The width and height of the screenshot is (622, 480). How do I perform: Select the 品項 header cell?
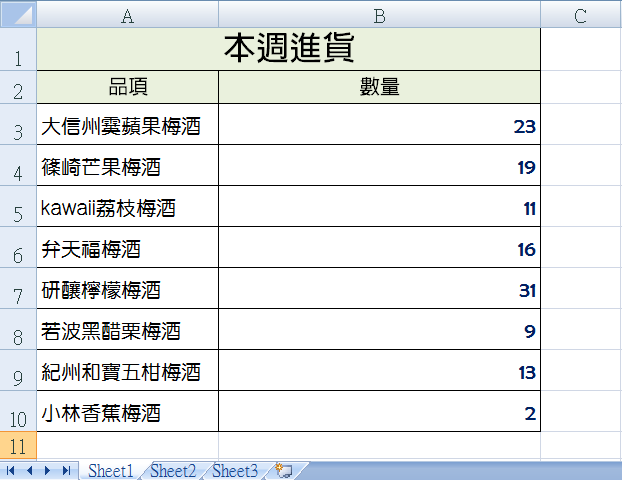point(127,87)
